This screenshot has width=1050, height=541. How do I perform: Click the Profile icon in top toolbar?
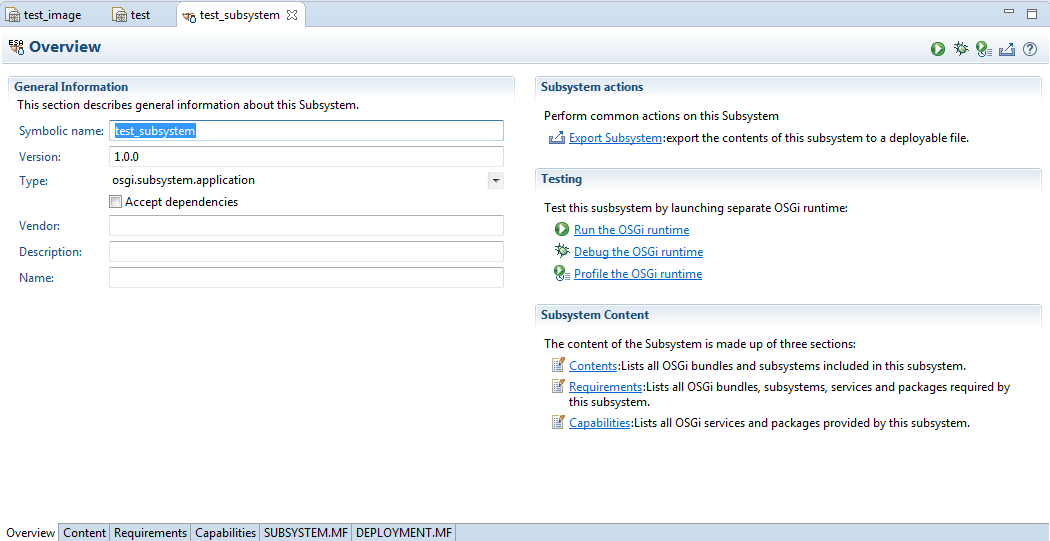pyautogui.click(x=984, y=48)
